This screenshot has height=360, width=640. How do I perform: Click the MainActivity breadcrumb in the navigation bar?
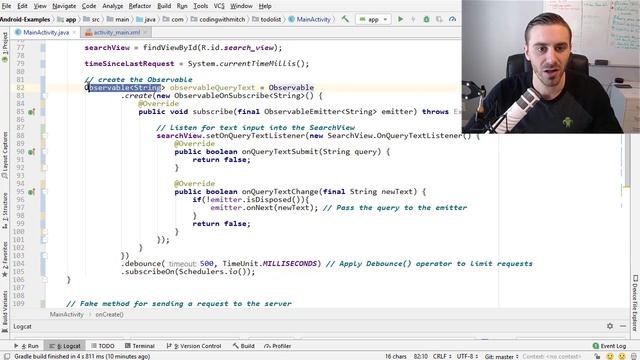pos(309,19)
